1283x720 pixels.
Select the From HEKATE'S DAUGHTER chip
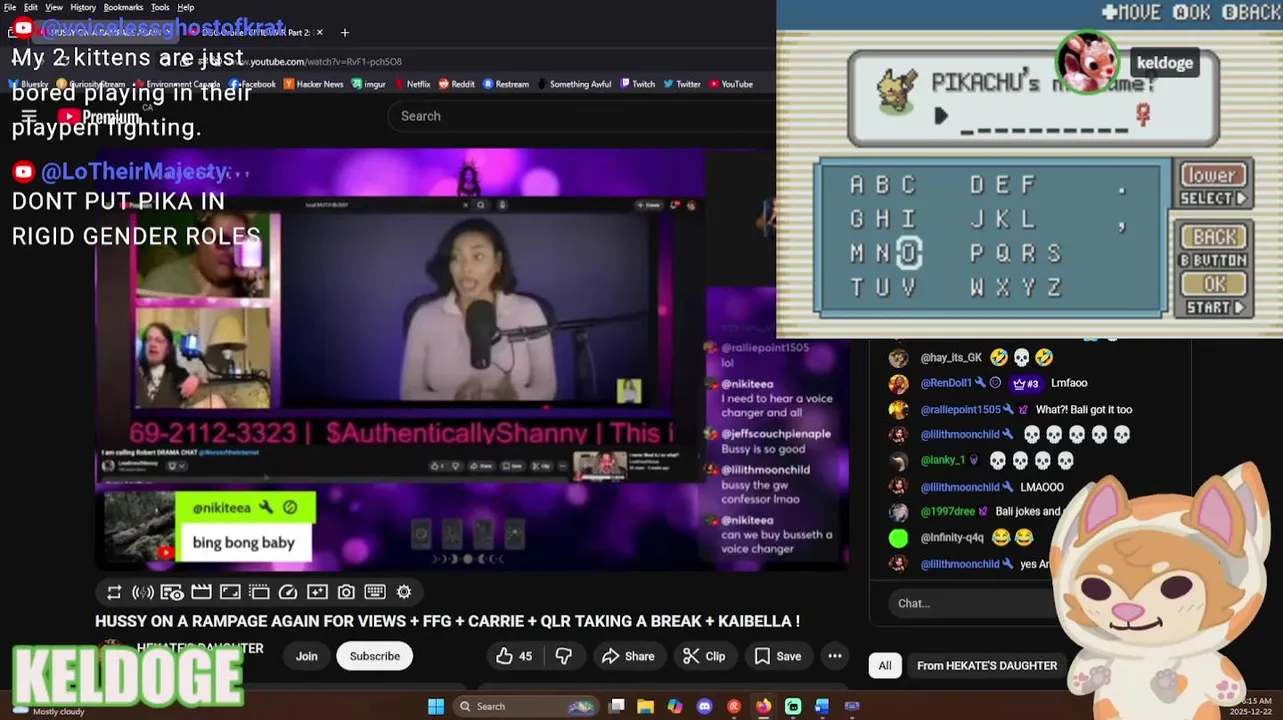[987, 665]
